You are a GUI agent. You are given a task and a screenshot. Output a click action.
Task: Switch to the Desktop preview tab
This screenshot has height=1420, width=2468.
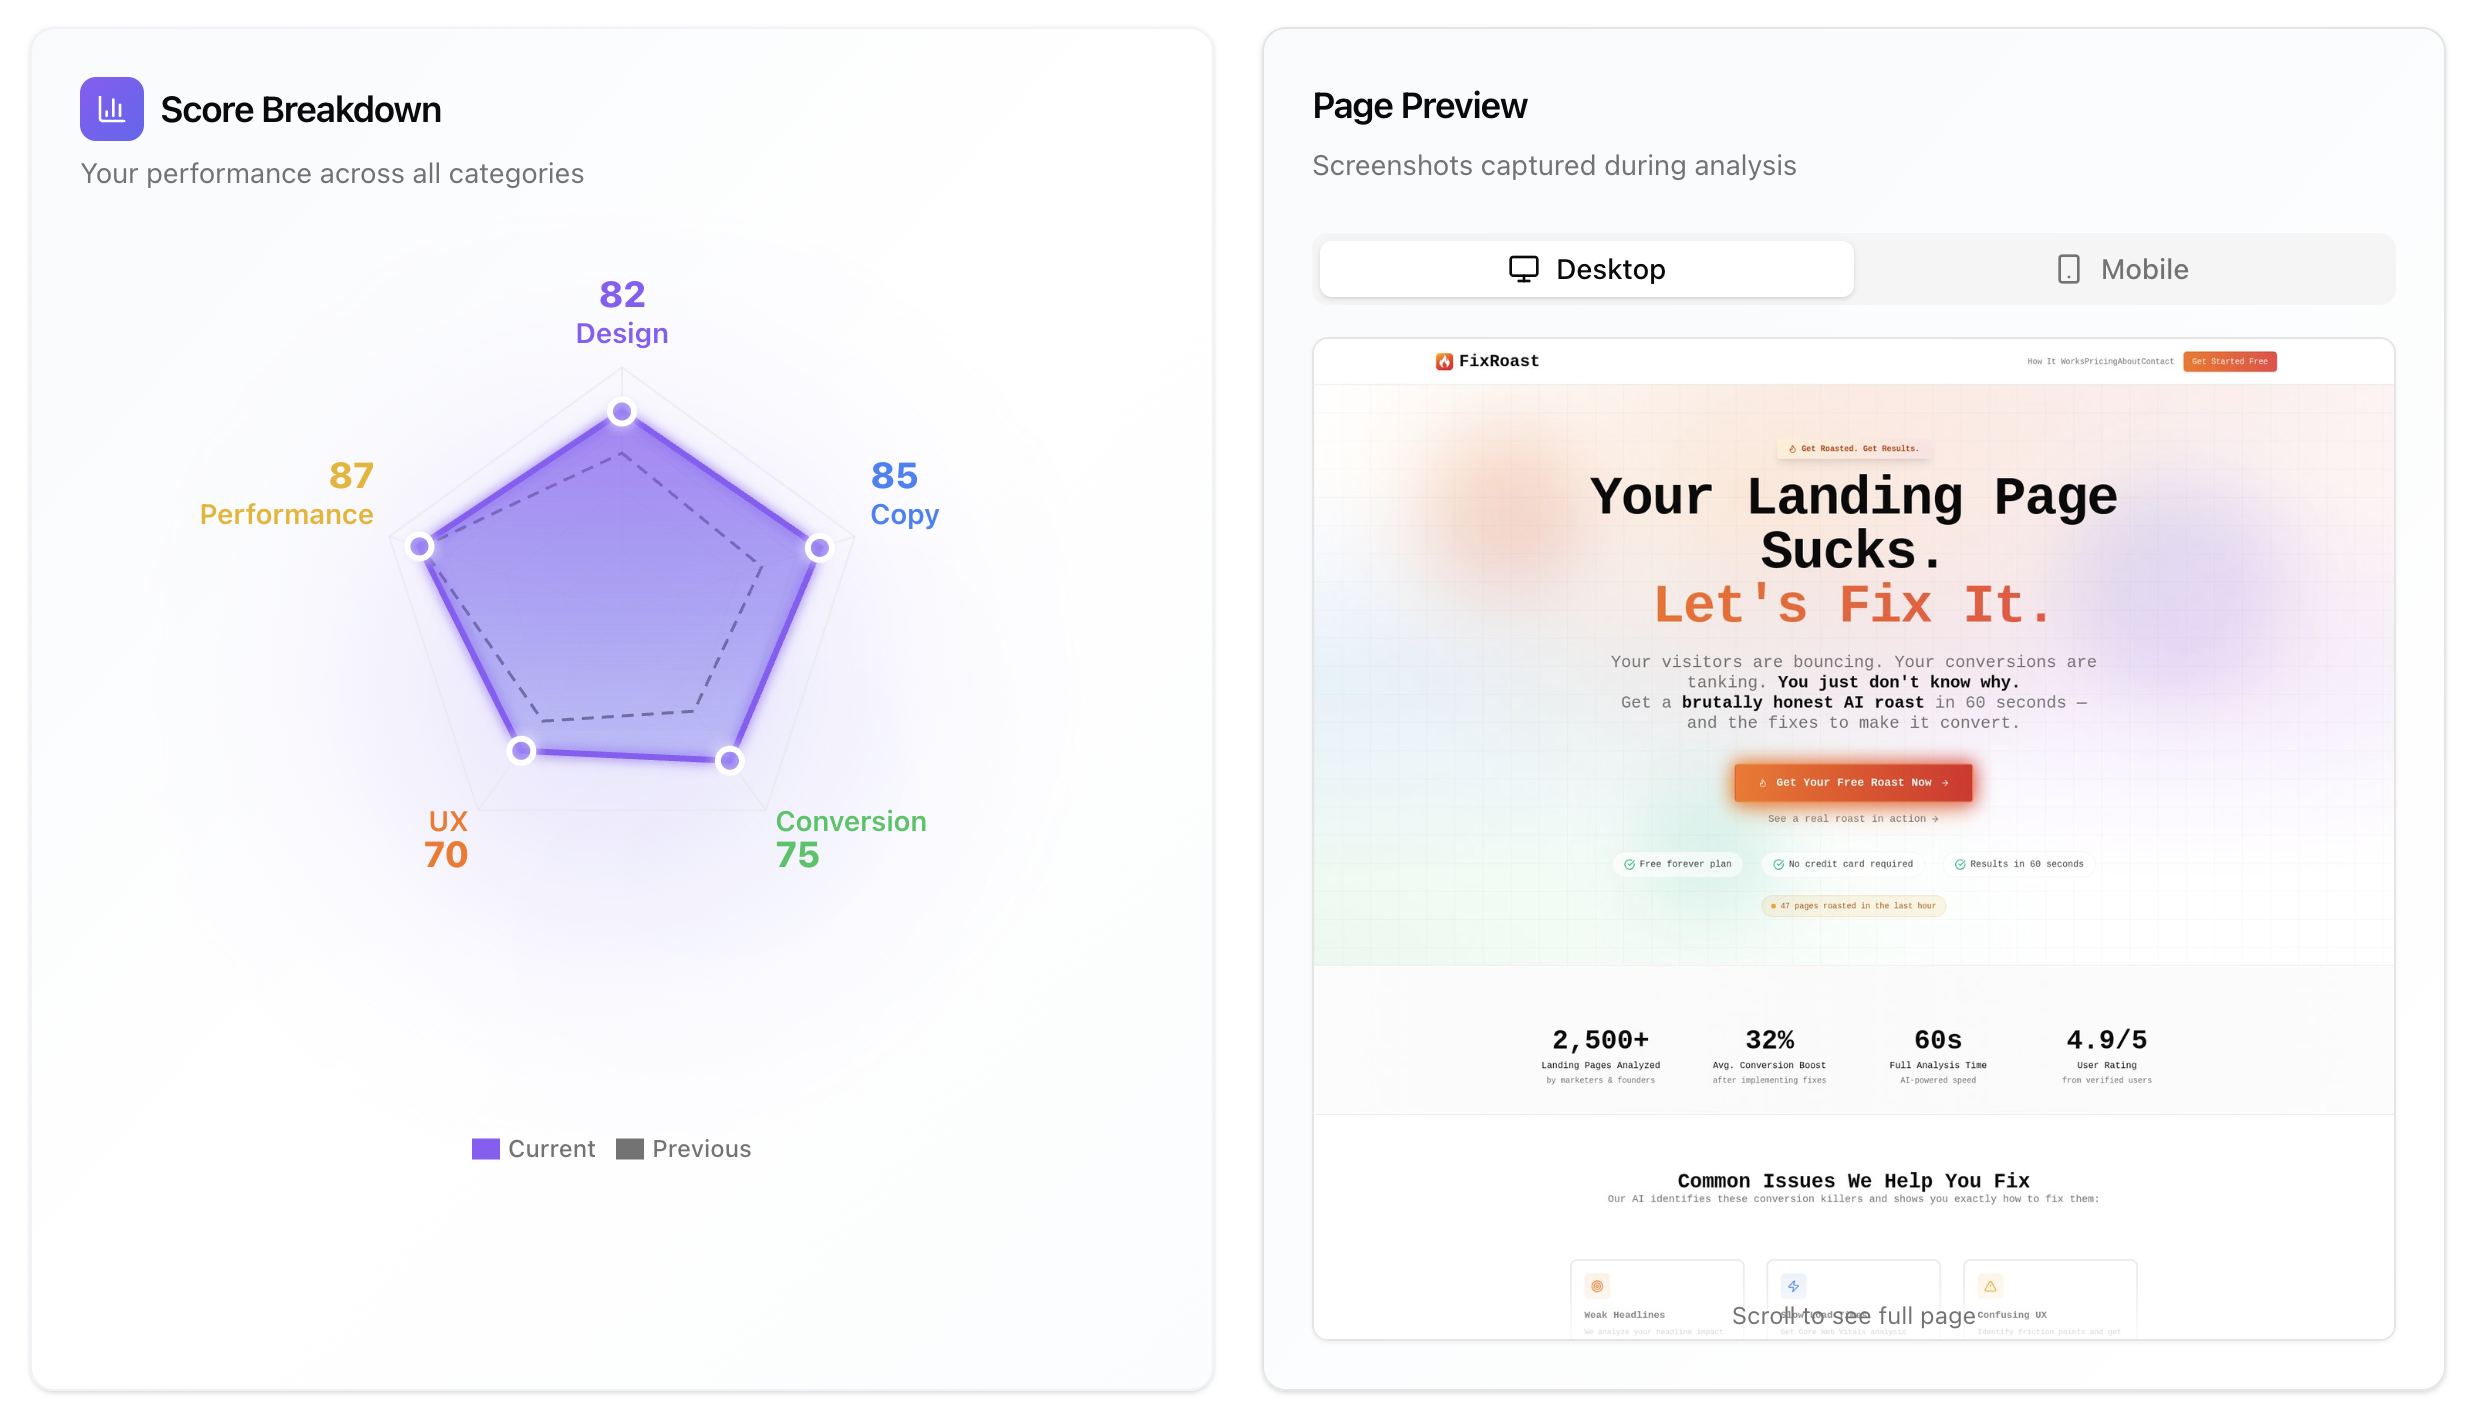[1586, 269]
